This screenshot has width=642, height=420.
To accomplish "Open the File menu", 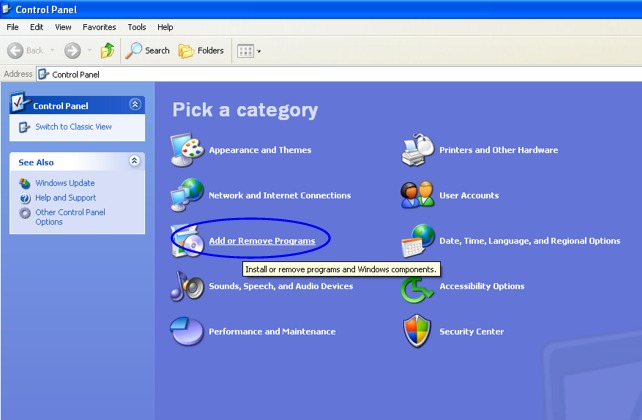I will (x=12, y=27).
